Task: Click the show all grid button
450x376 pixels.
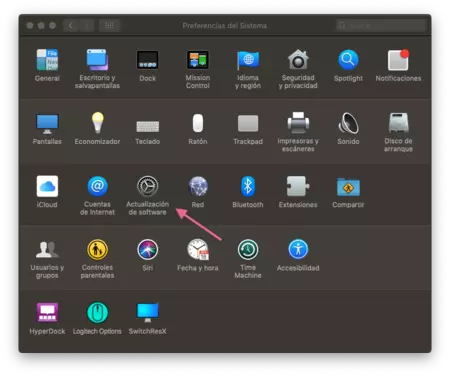Action: (109, 26)
